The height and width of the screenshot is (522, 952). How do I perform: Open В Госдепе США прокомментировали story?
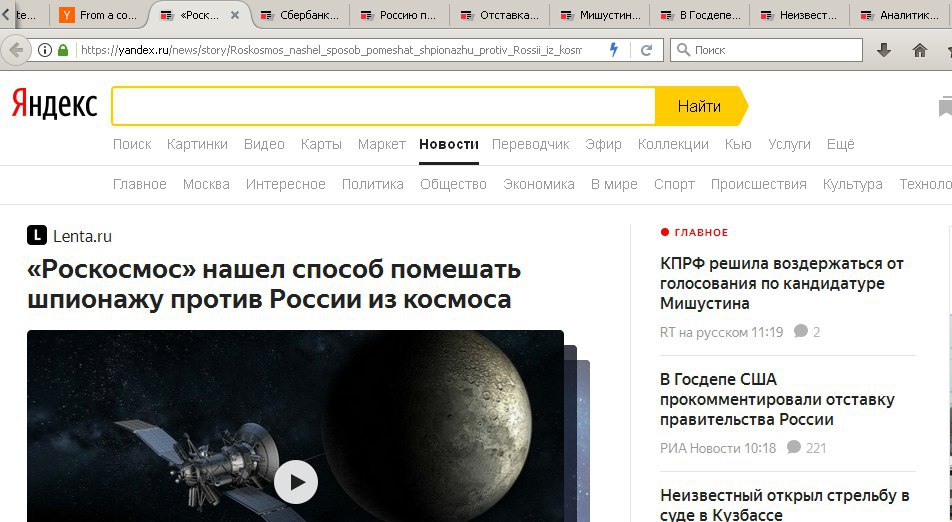coord(777,399)
